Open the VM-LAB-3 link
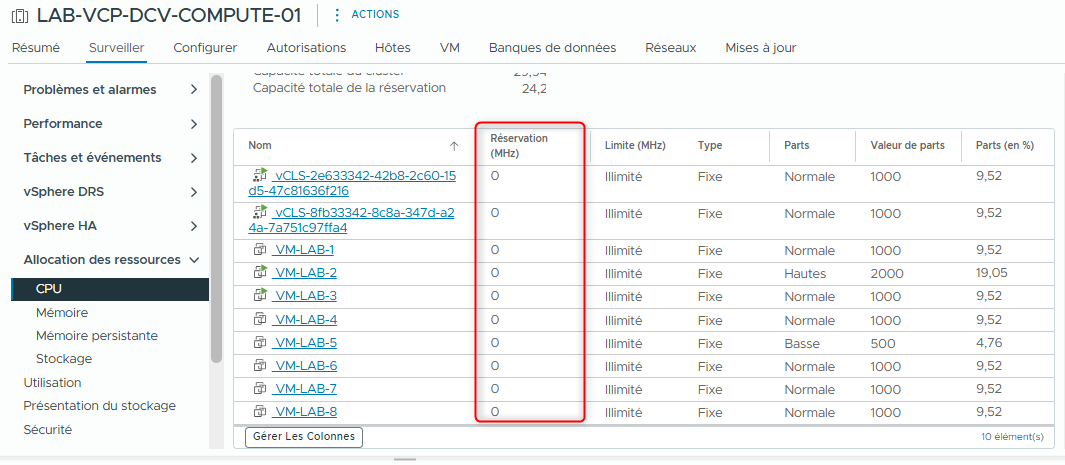Image resolution: width=1065 pixels, height=465 pixels. pyautogui.click(x=304, y=296)
